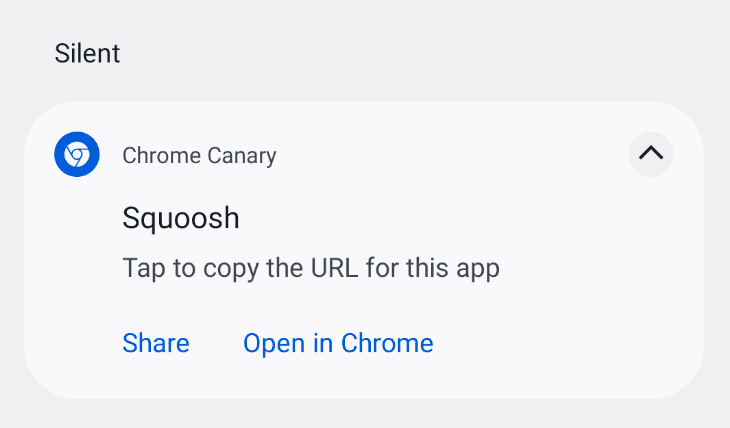The image size is (730, 428).
Task: Collapse the Squoosh notification with the chevron
Action: [651, 154]
